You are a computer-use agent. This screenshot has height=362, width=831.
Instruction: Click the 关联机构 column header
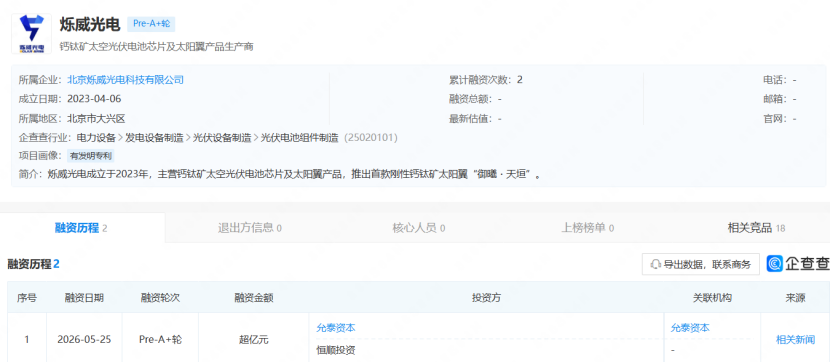tap(712, 298)
